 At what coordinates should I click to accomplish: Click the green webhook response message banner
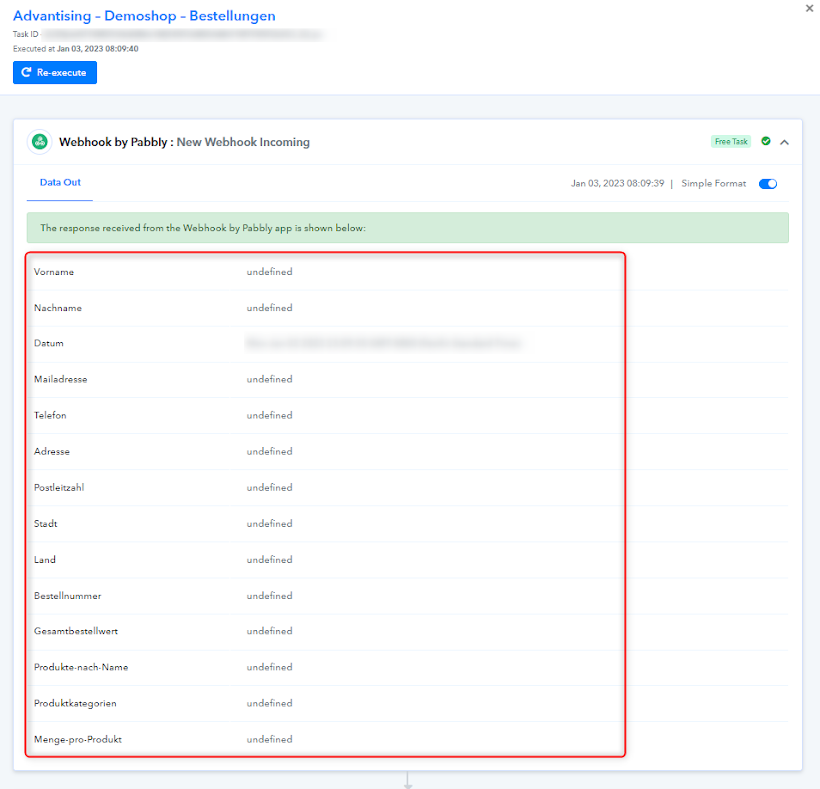coord(407,227)
